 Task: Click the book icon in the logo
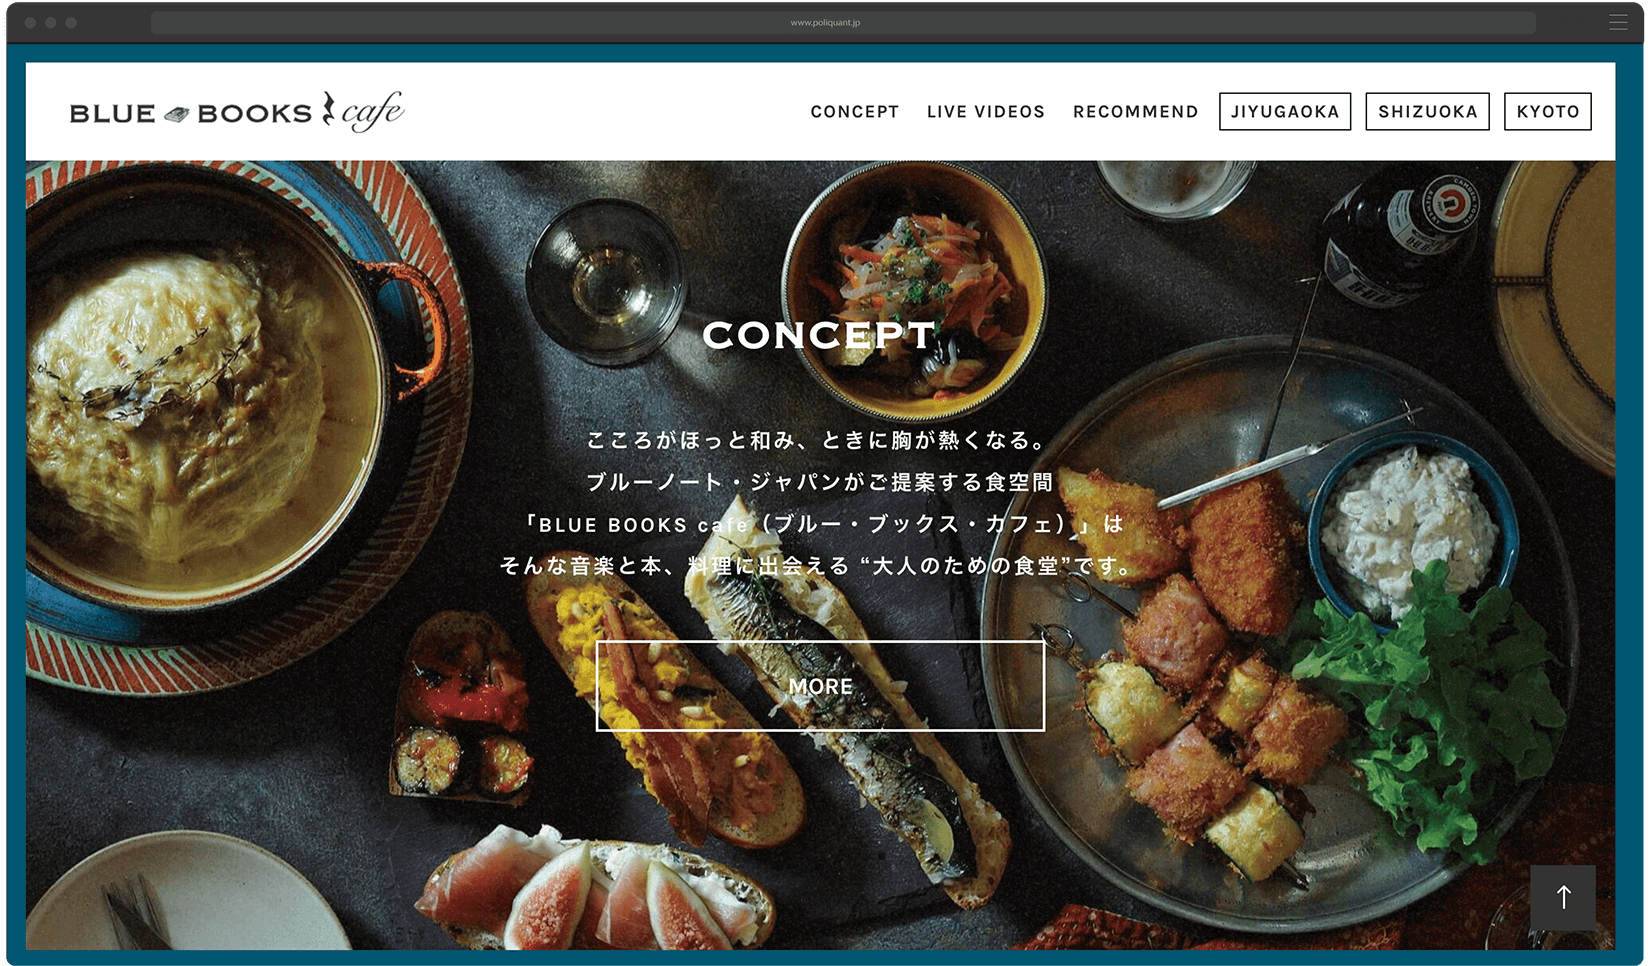coord(177,114)
